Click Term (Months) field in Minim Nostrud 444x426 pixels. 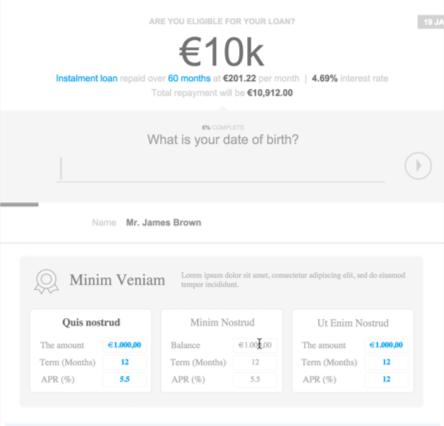click(255, 362)
